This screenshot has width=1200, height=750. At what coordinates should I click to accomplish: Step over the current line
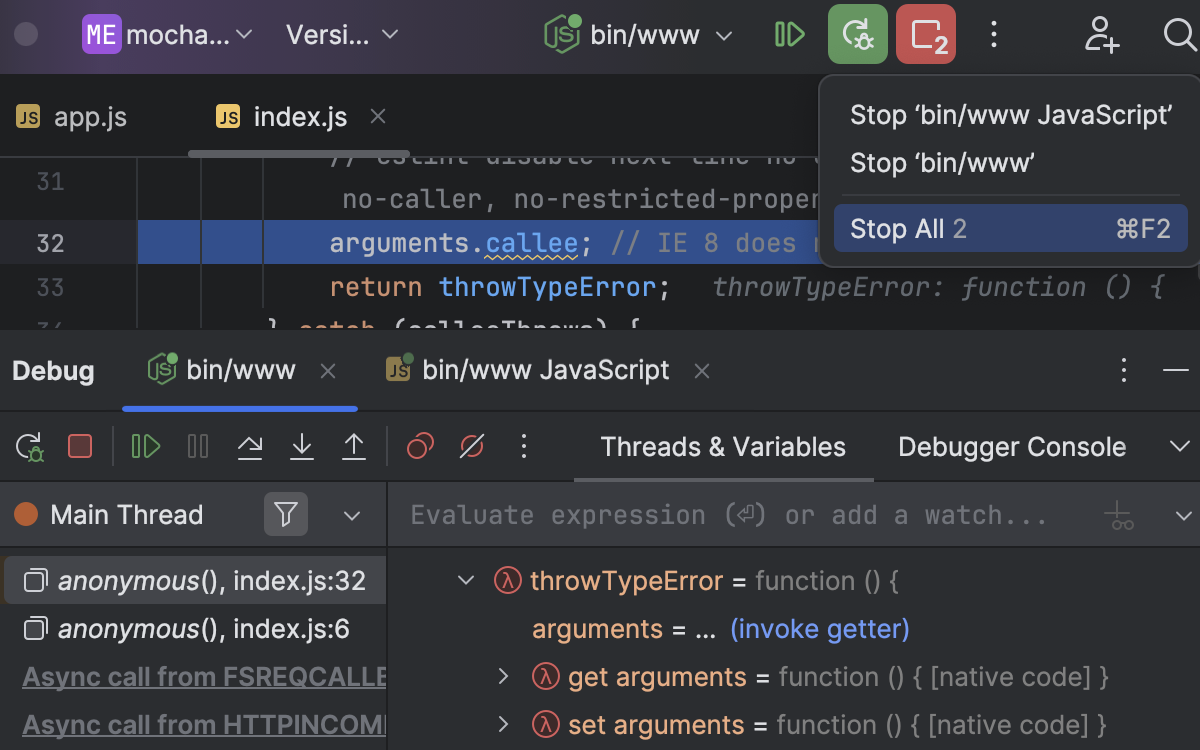point(250,446)
